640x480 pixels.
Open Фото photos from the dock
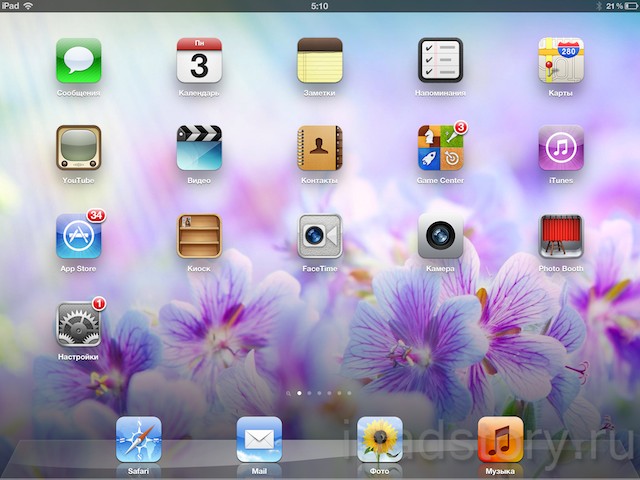click(380, 439)
